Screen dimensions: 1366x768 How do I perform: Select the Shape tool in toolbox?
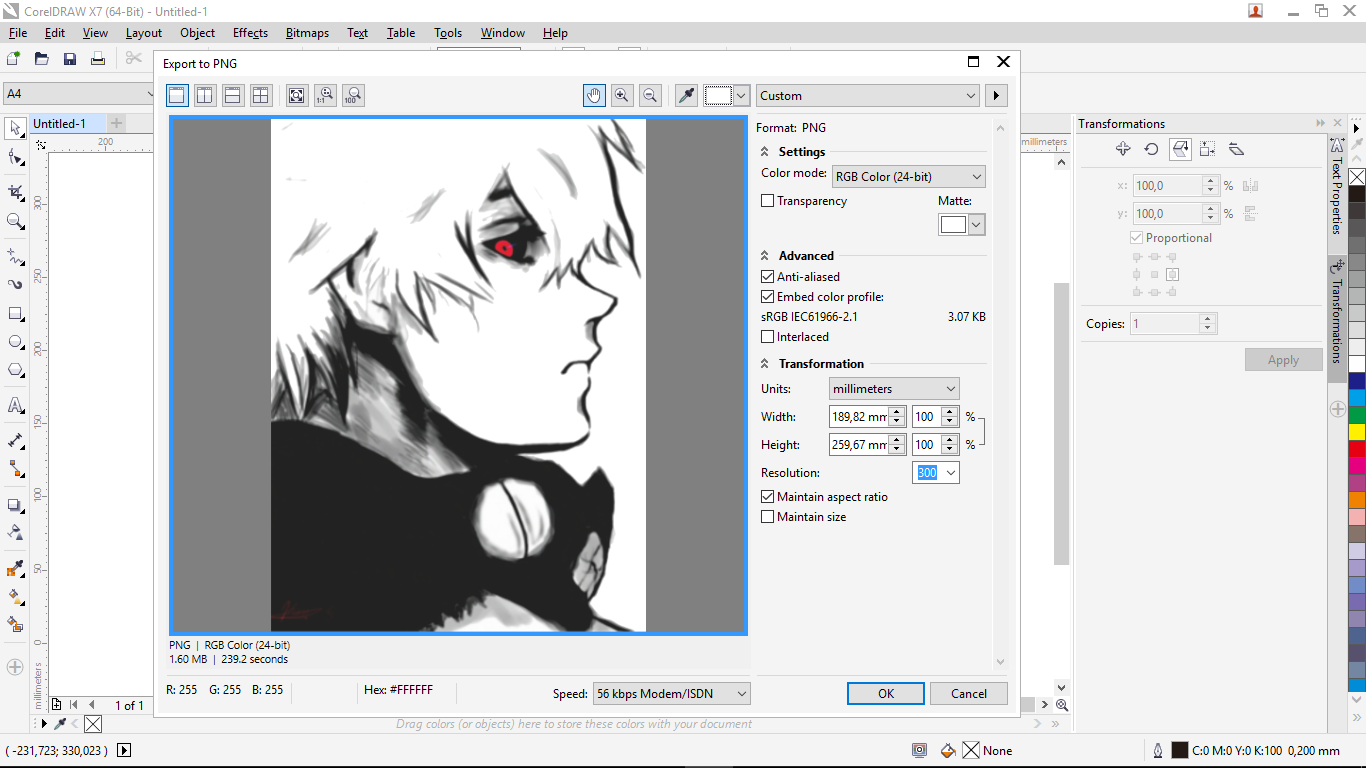pyautogui.click(x=15, y=157)
